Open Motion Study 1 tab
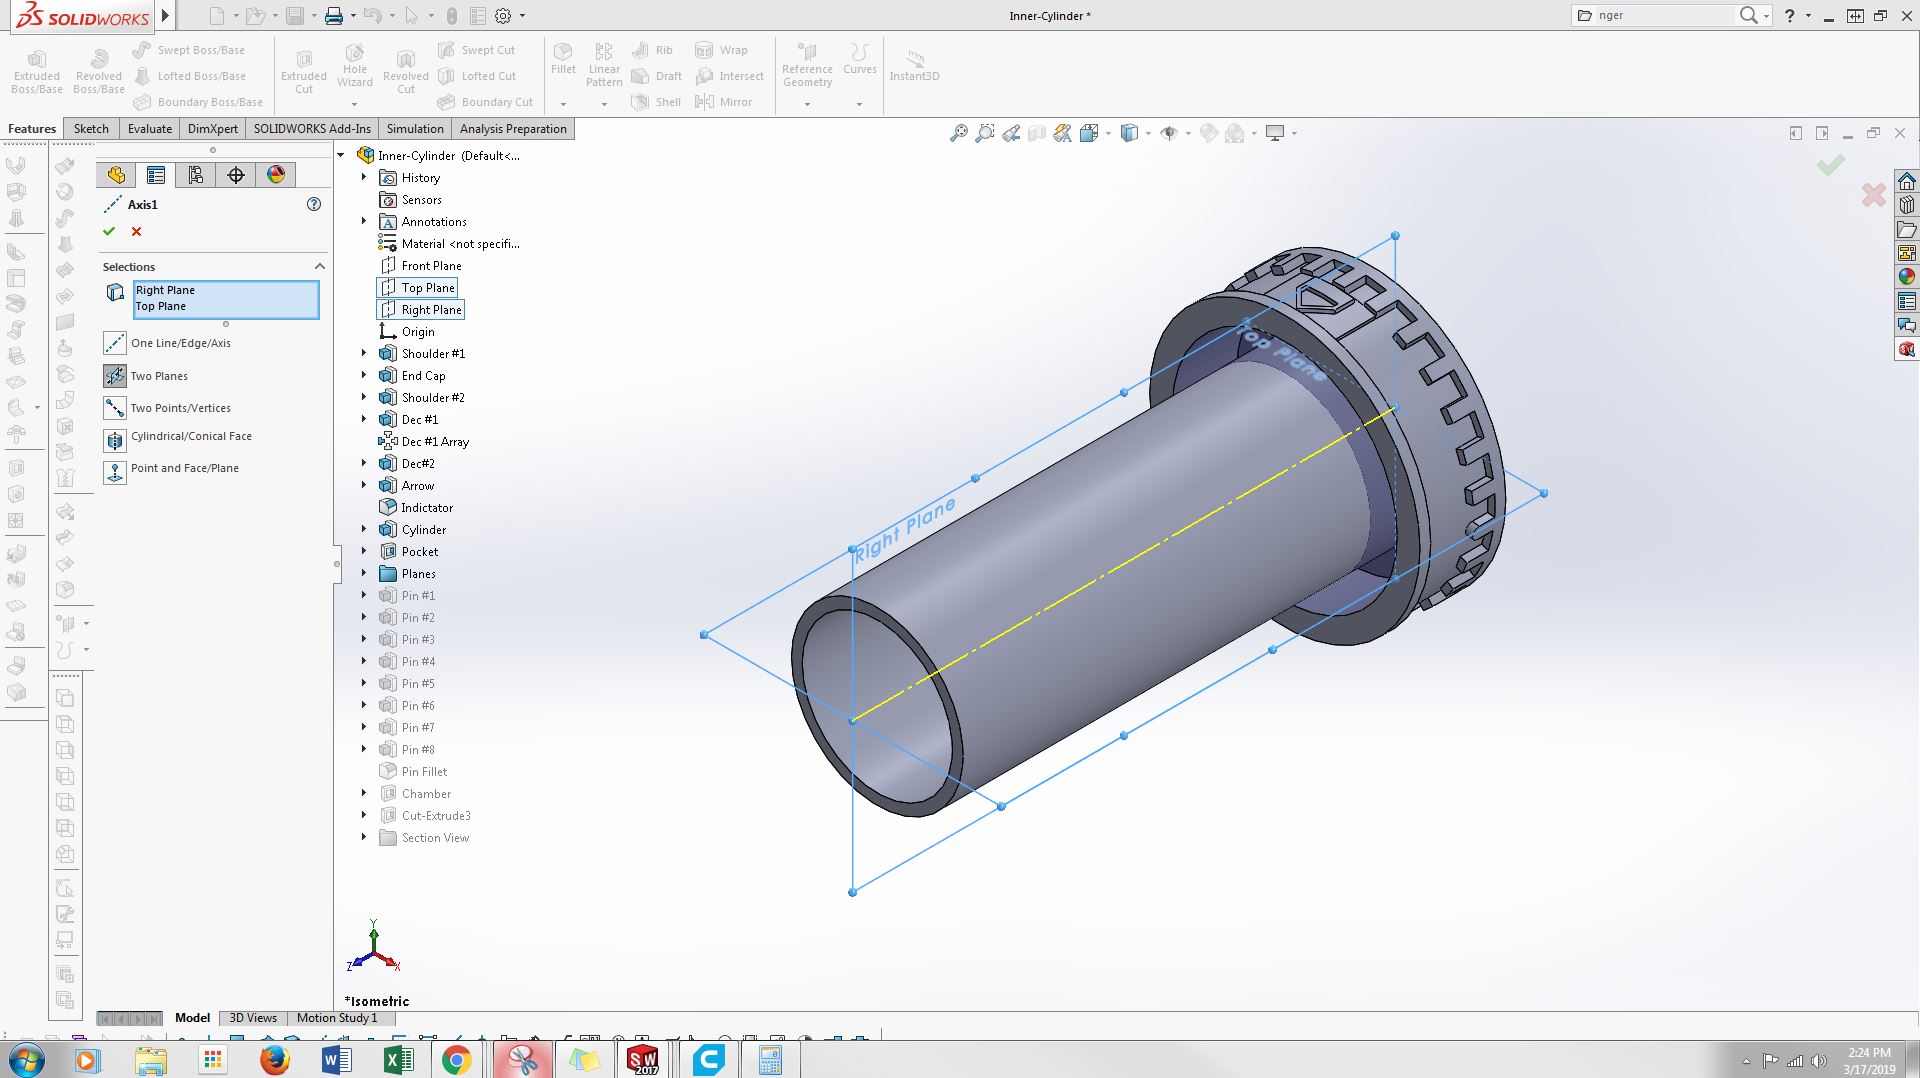Screen dimensions: 1920x1078 click(x=337, y=1018)
